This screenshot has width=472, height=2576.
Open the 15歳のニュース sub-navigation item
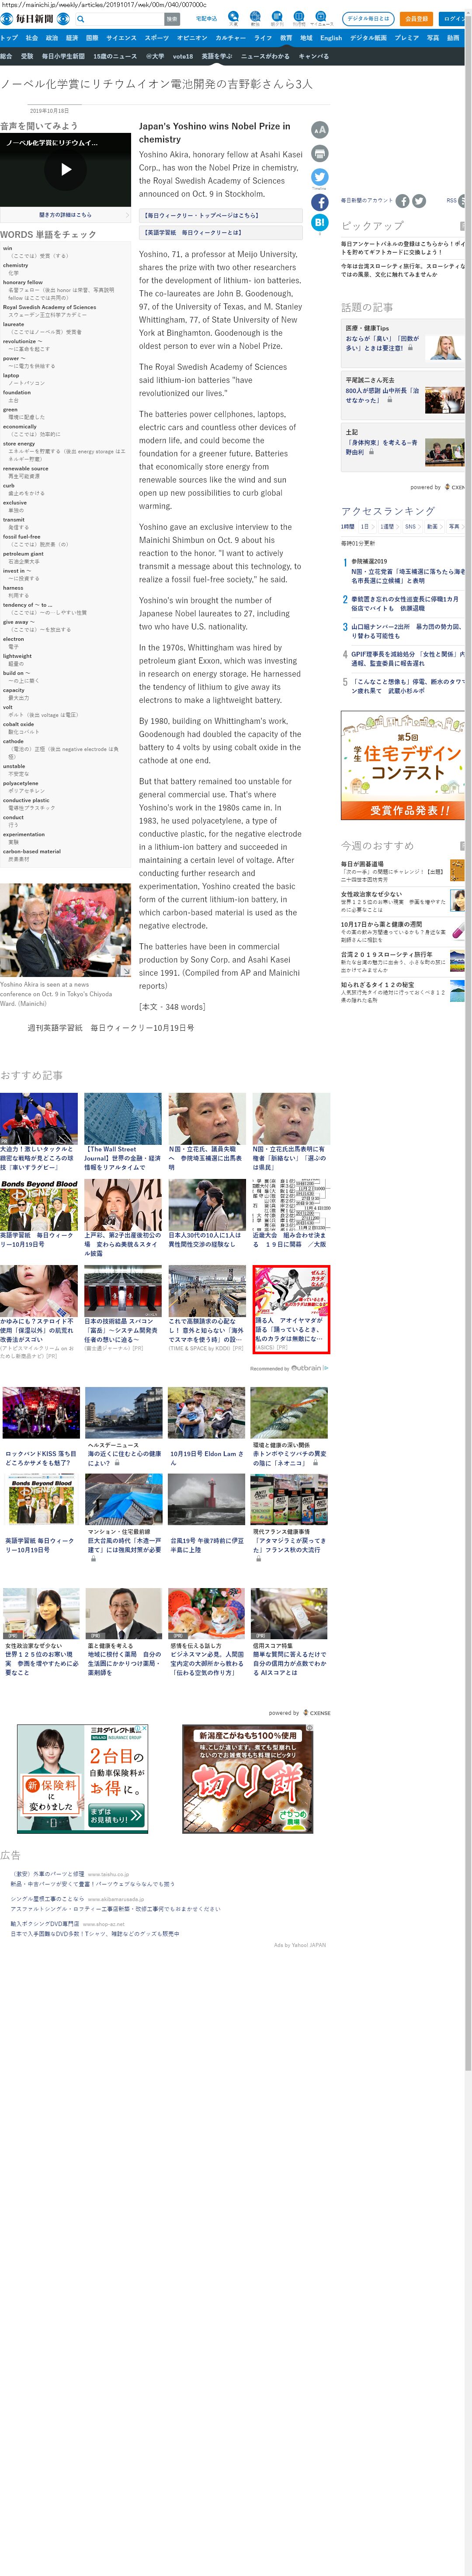pos(115,56)
